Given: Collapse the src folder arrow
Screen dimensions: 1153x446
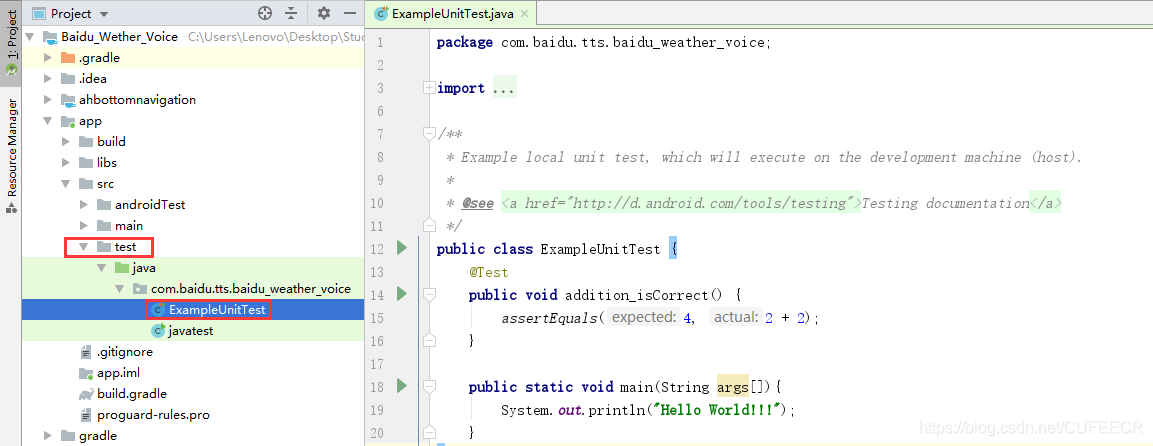Looking at the screenshot, I should (x=65, y=184).
